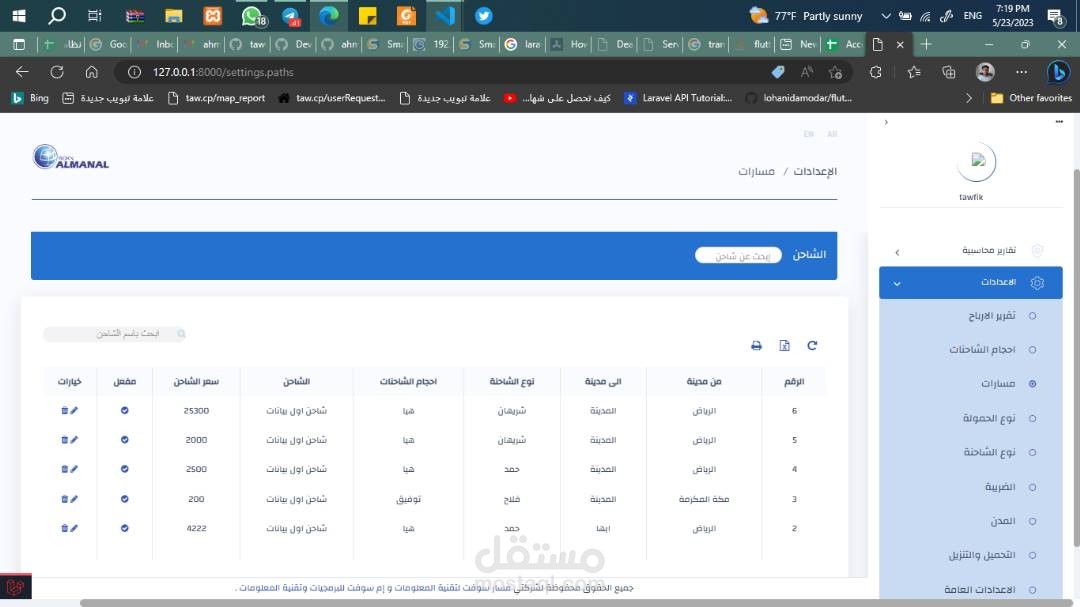The height and width of the screenshot is (607, 1080).
Task: Click the الاعدادات breadcrumb link
Action: coord(815,171)
